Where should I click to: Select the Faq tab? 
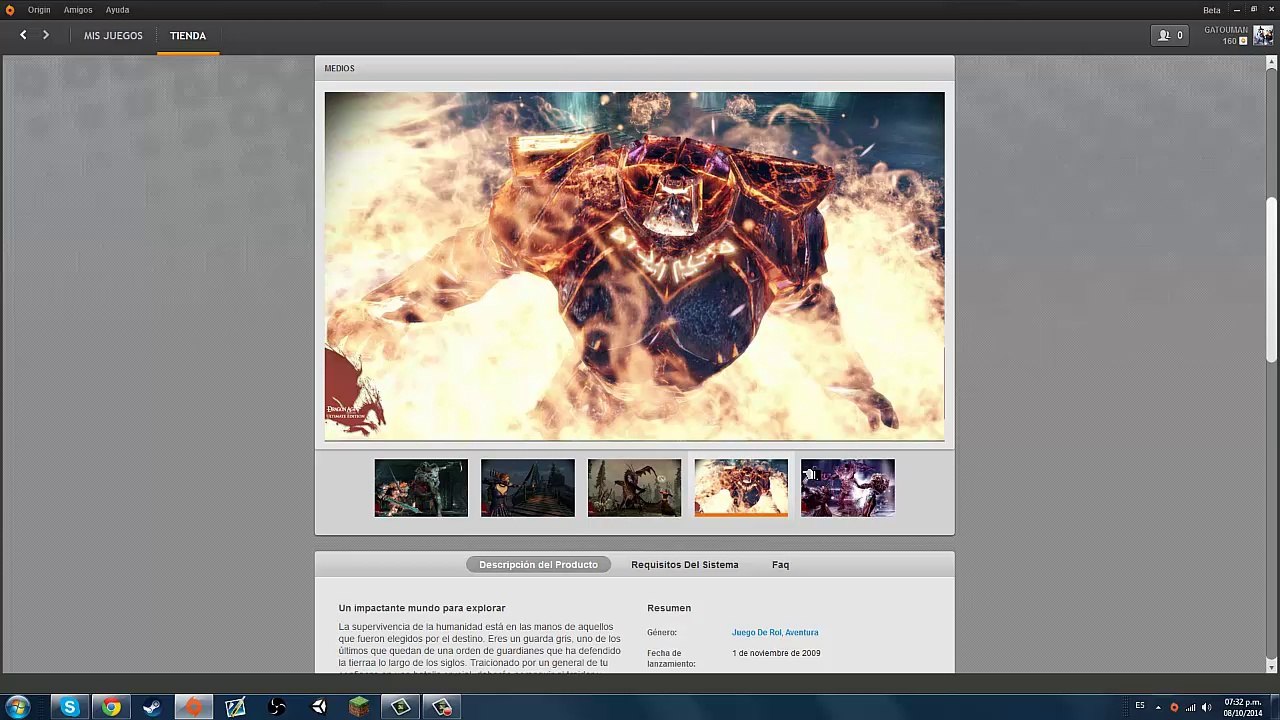(x=780, y=565)
